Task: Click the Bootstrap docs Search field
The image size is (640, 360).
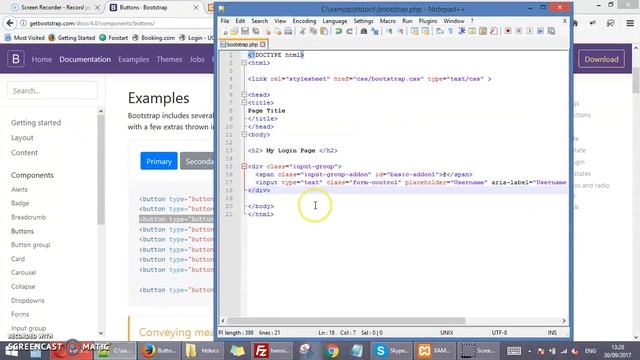Action: (52, 90)
